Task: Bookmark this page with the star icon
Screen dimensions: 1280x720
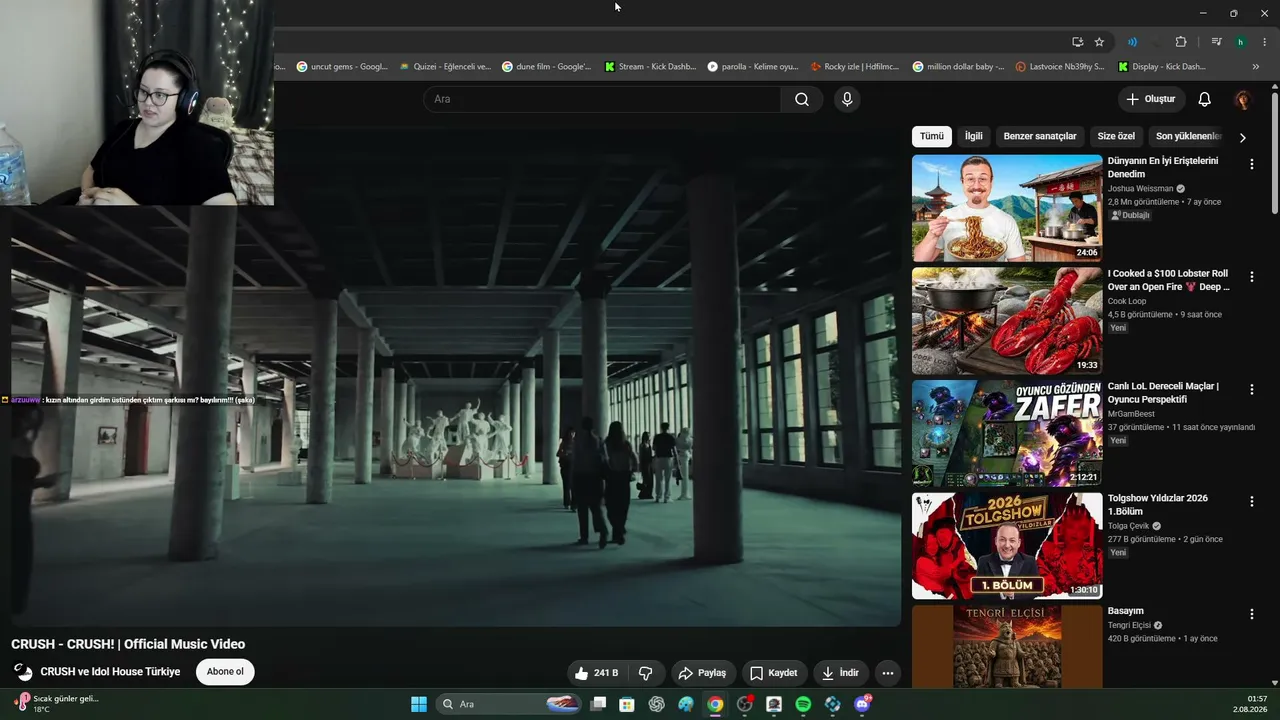Action: pos(1099,42)
